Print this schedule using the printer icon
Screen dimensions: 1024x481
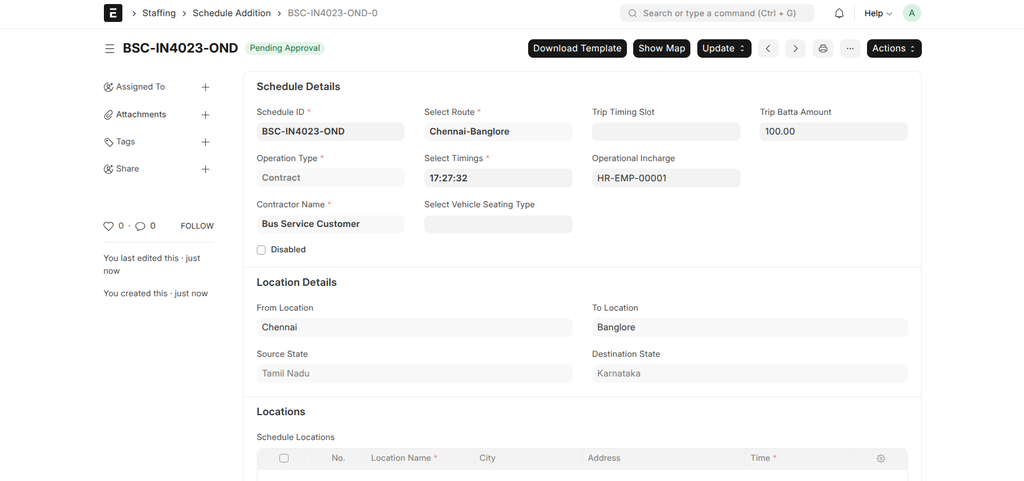pyautogui.click(x=823, y=48)
